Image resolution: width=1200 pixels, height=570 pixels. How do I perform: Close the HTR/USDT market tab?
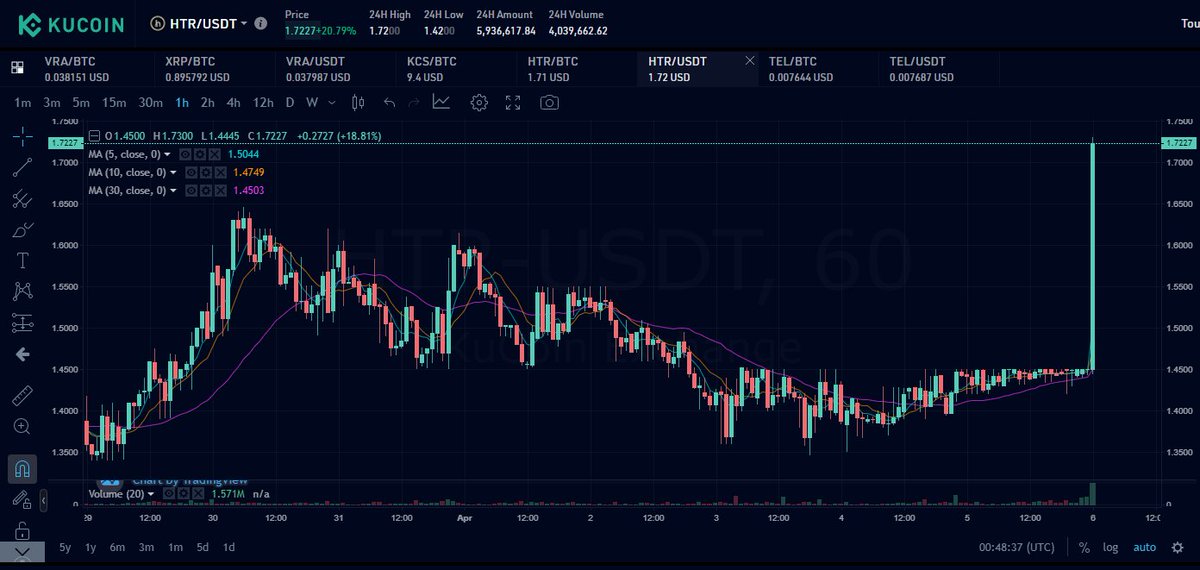click(750, 61)
